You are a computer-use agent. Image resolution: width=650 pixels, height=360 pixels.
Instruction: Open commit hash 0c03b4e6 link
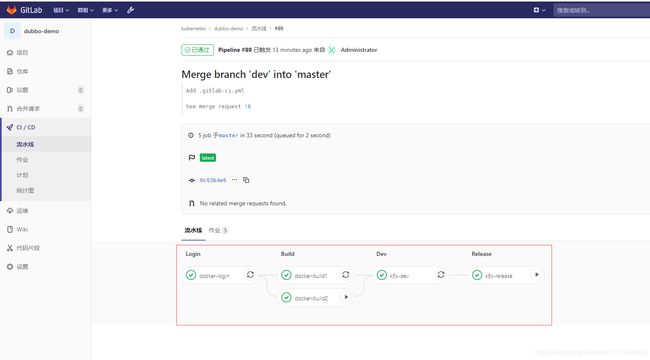(213, 180)
